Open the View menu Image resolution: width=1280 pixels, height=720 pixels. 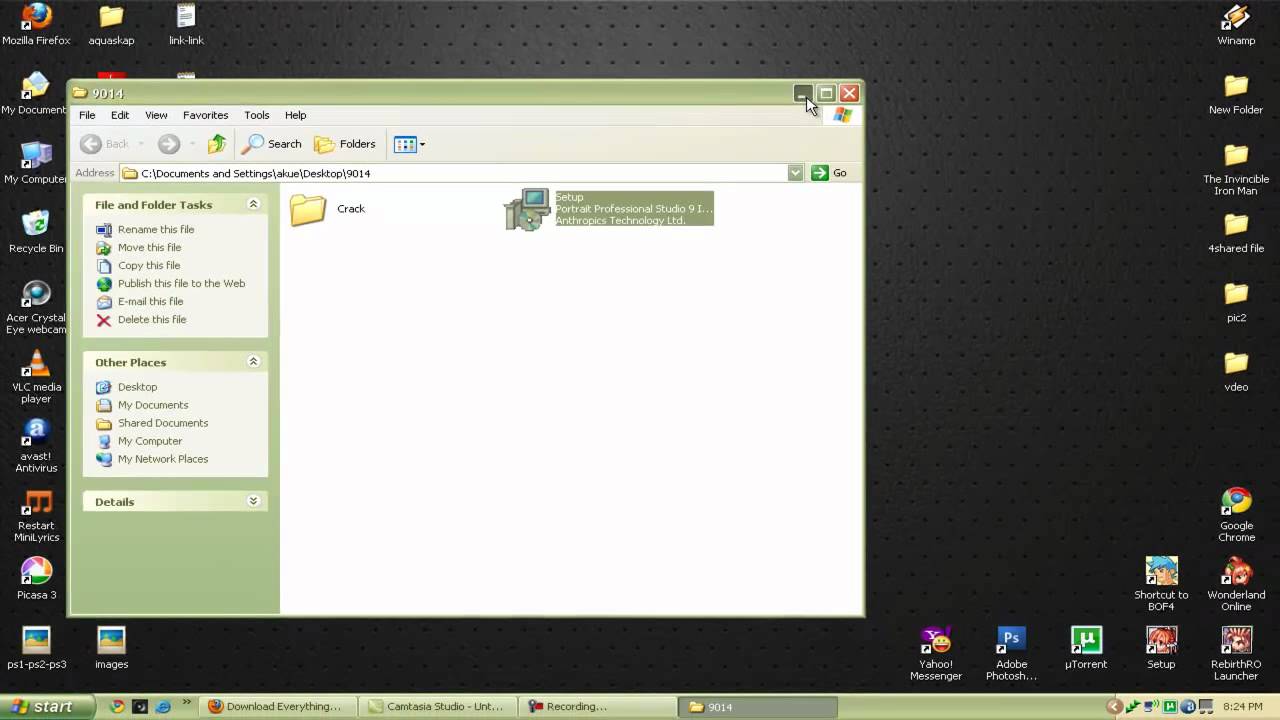[x=156, y=115]
